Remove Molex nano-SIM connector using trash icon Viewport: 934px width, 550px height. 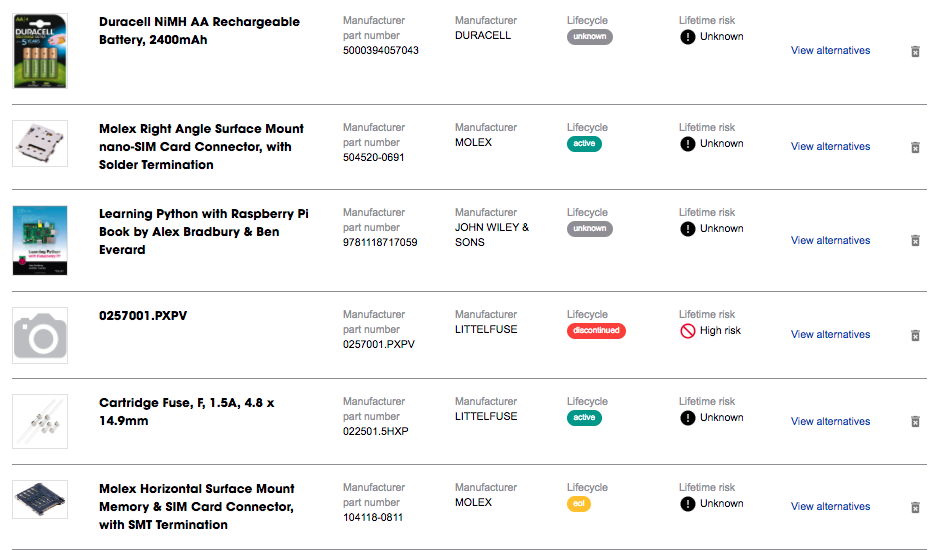pos(916,147)
